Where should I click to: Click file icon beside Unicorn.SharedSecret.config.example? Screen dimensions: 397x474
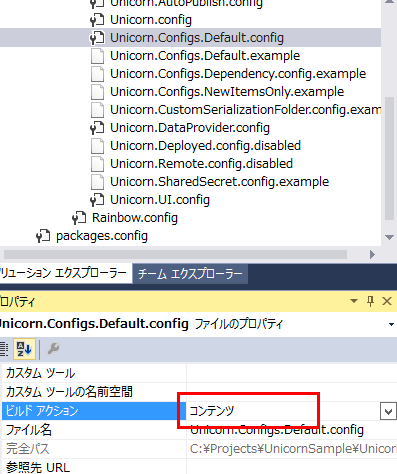coord(98,182)
